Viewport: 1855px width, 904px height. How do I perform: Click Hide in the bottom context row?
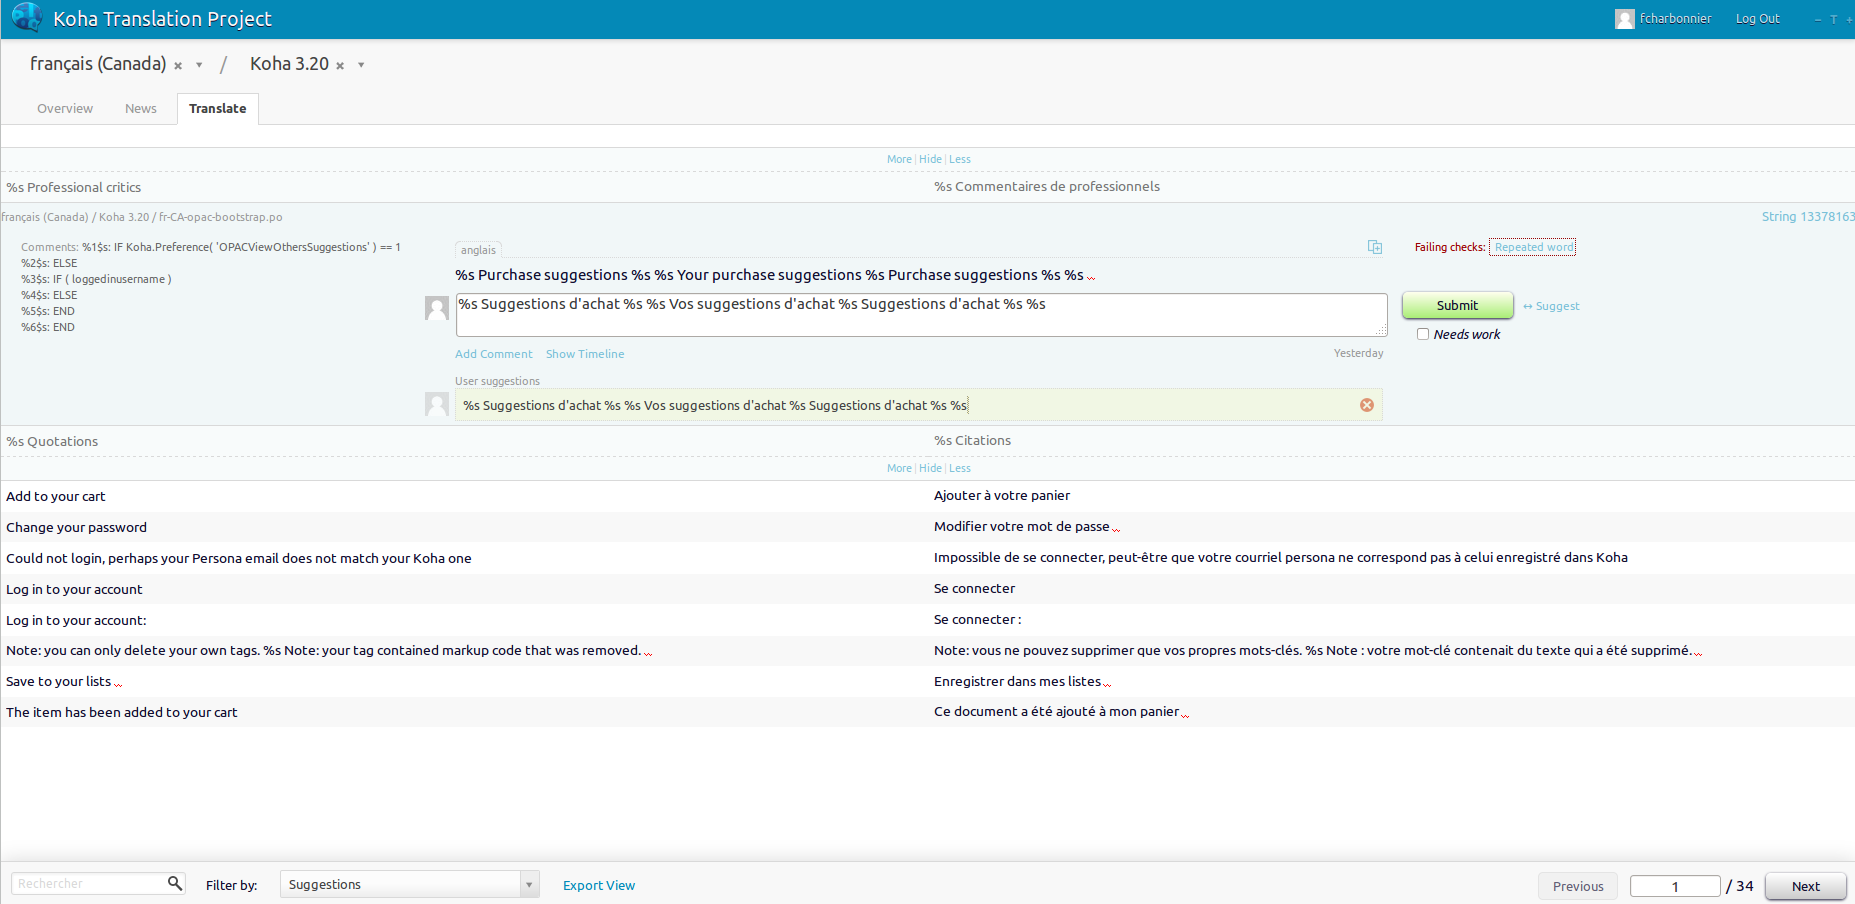point(930,468)
